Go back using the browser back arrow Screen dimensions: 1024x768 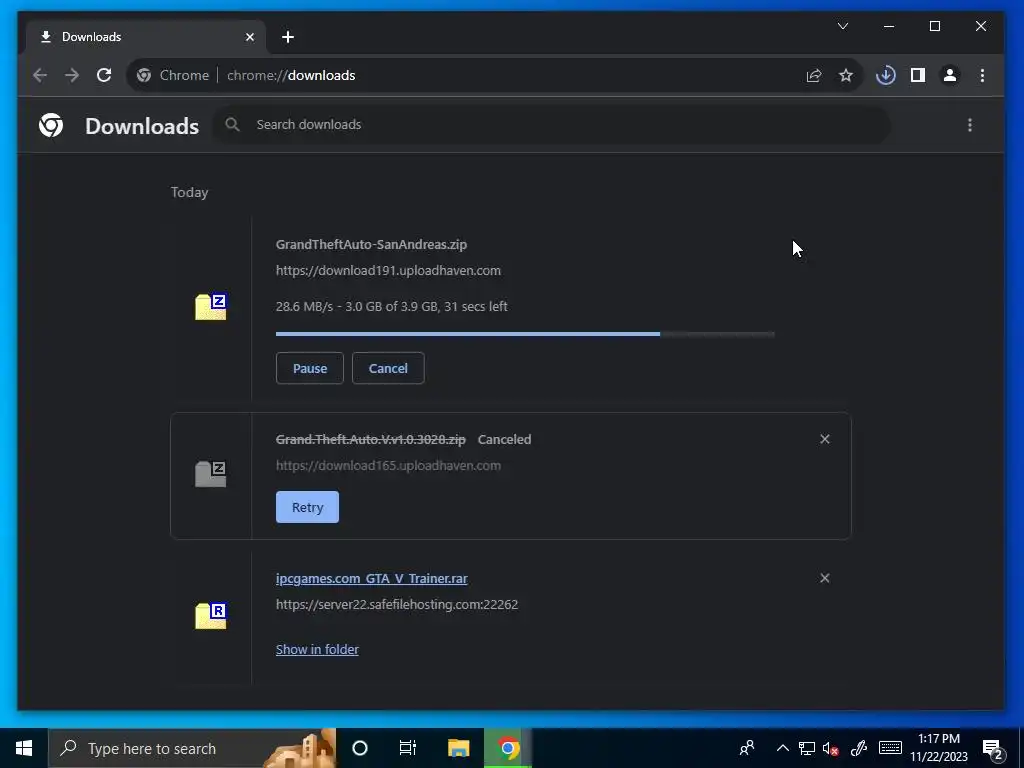coord(40,75)
